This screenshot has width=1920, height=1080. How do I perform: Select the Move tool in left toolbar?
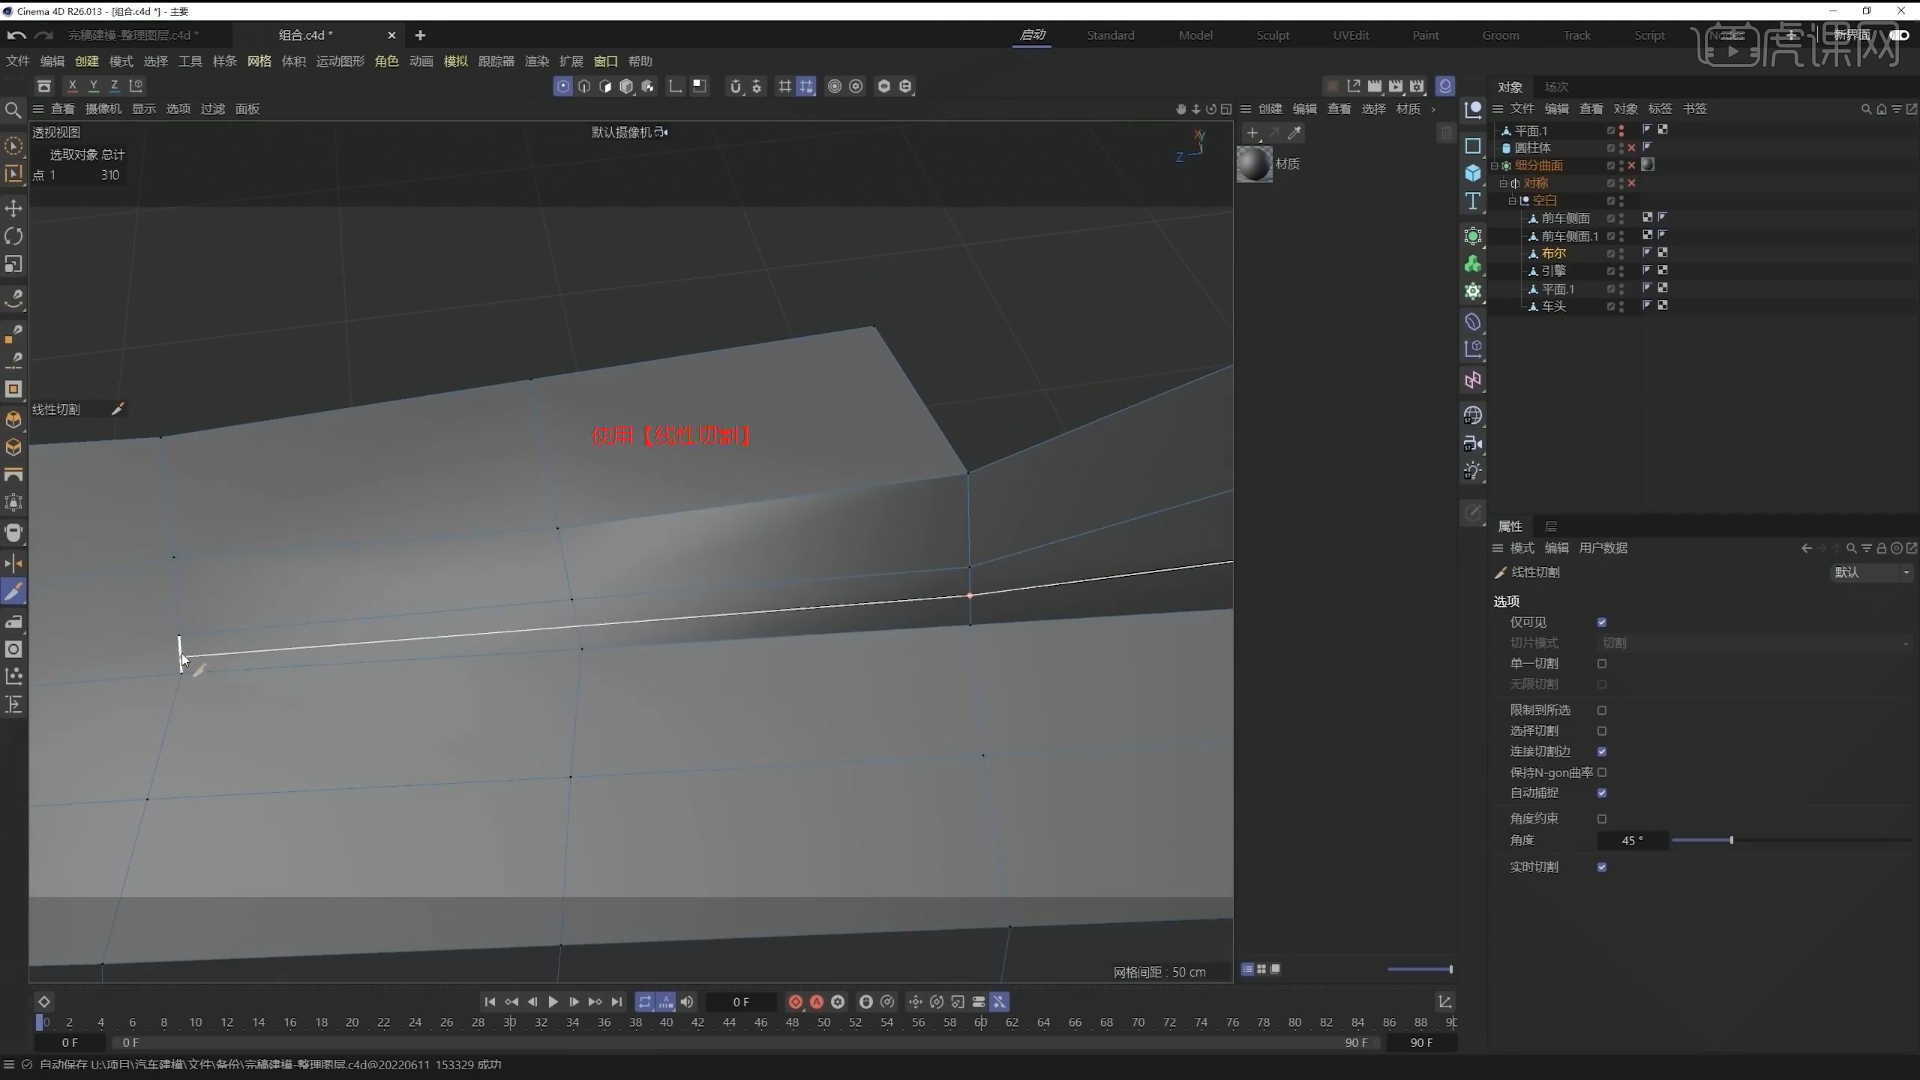point(14,208)
